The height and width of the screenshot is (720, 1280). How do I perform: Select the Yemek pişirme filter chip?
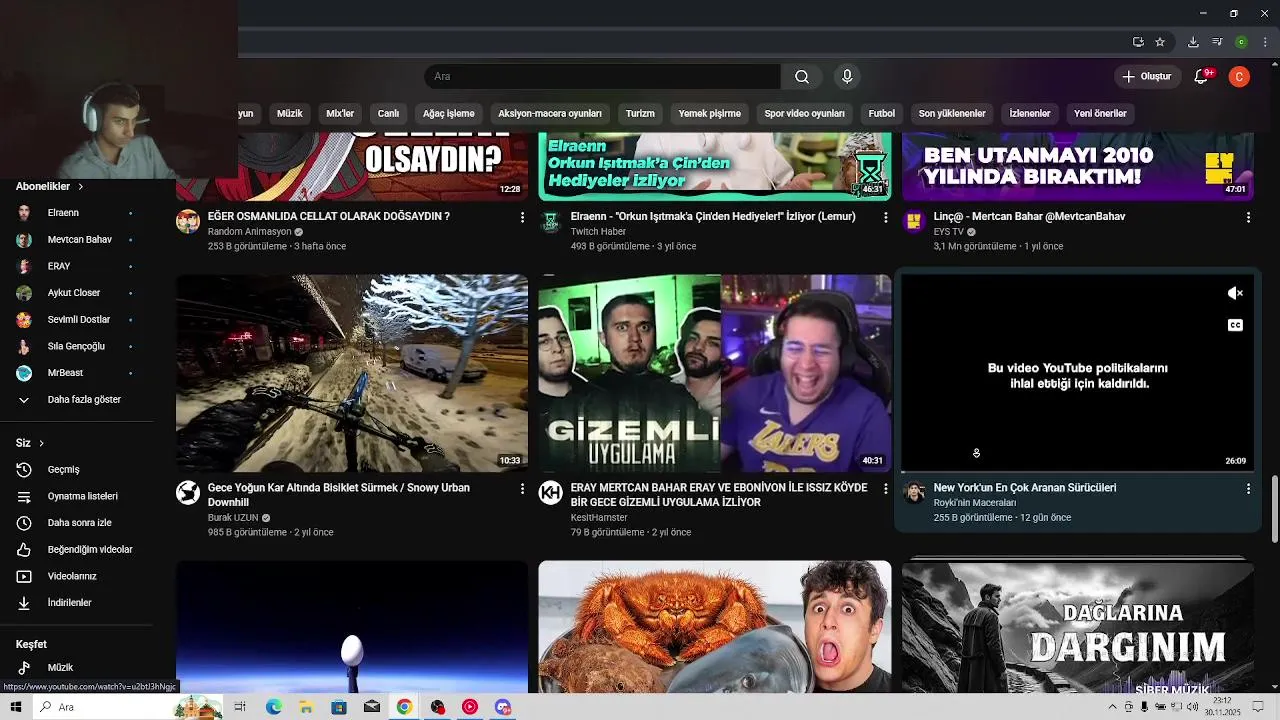(709, 114)
